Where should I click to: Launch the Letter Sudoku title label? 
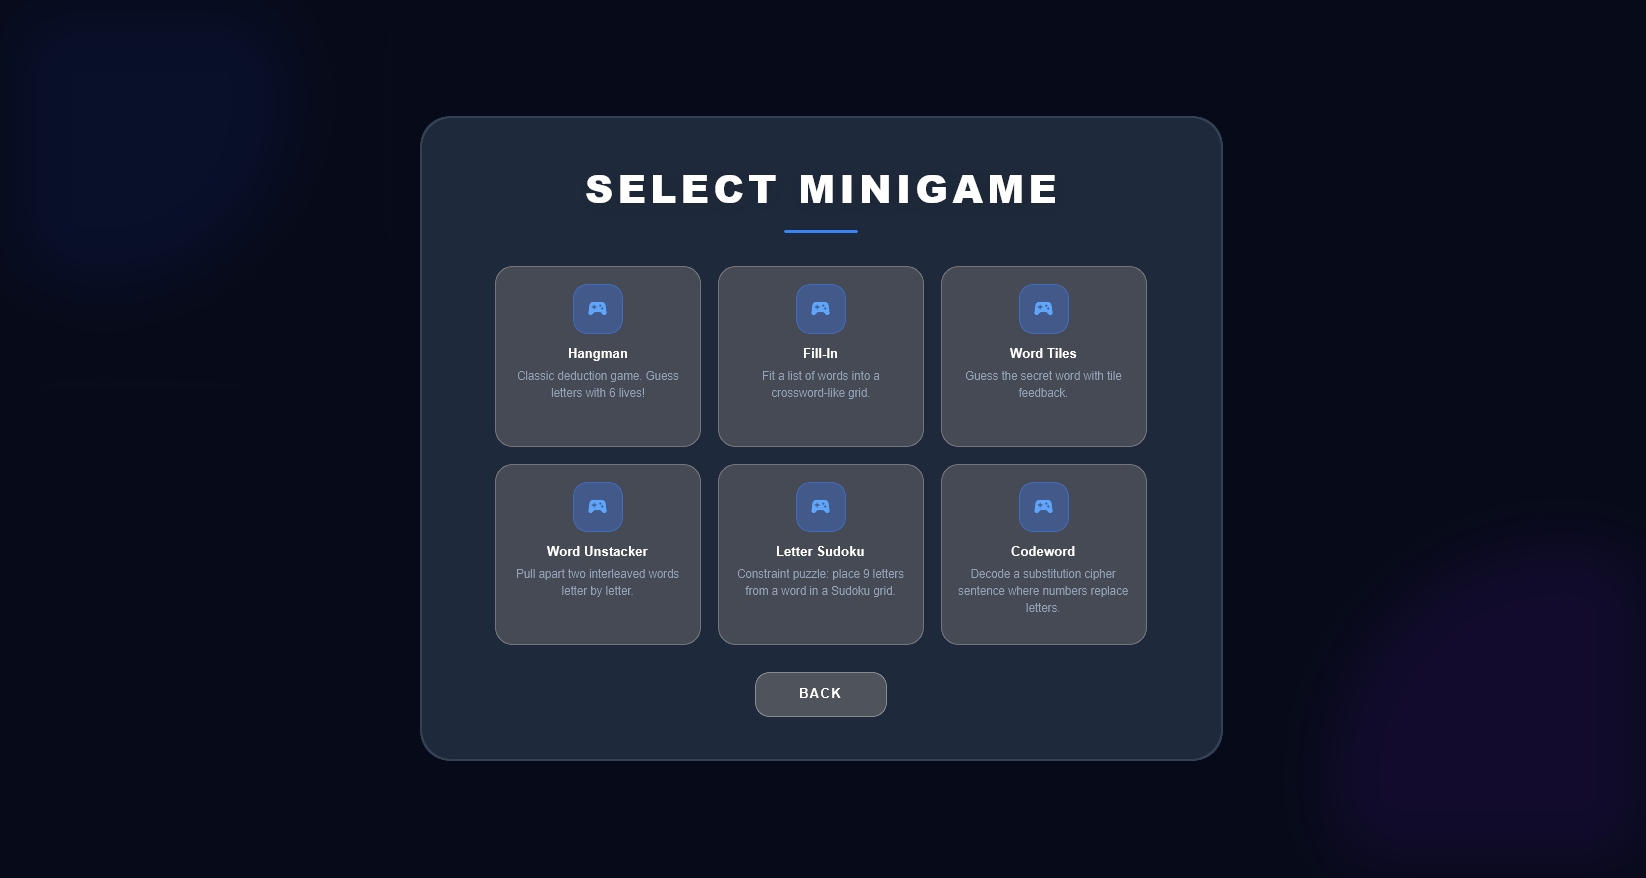[x=820, y=551]
